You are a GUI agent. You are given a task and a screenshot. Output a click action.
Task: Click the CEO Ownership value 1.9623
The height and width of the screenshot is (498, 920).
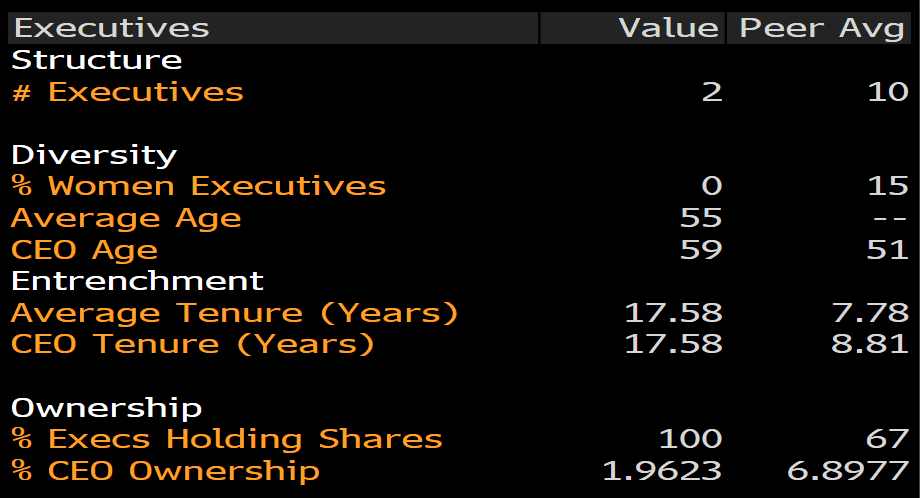pos(663,471)
